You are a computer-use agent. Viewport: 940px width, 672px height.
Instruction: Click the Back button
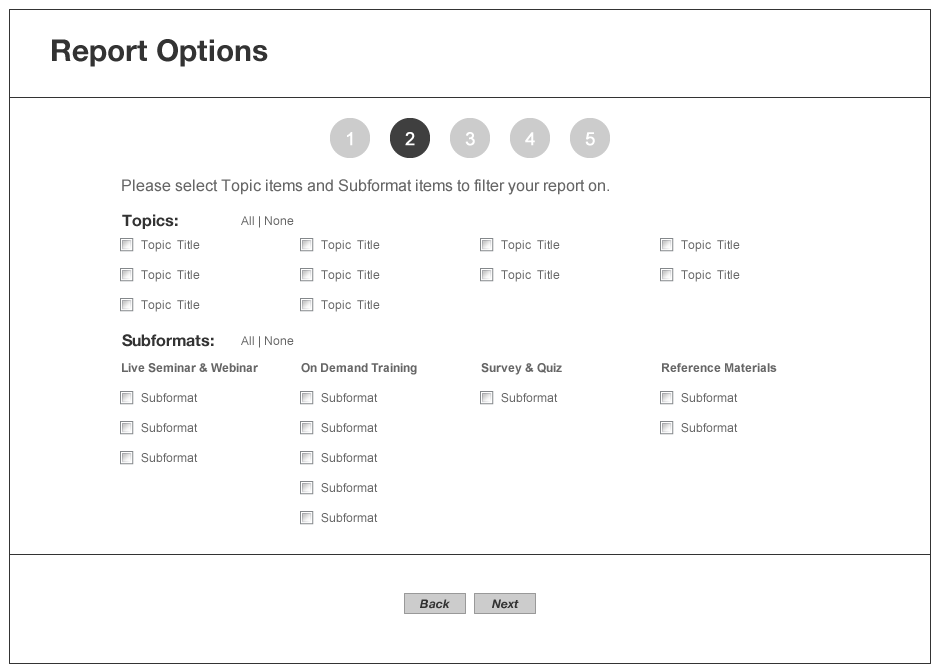(435, 604)
